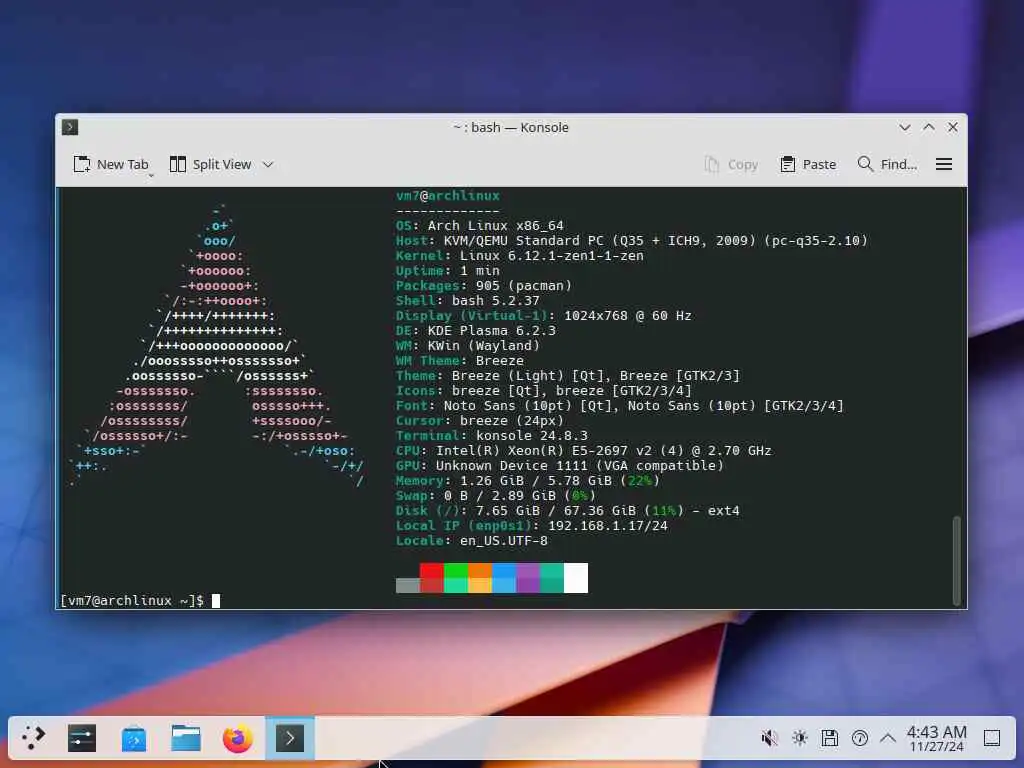Image resolution: width=1024 pixels, height=768 pixels.
Task: Minimize the Konsole window
Action: click(x=904, y=127)
